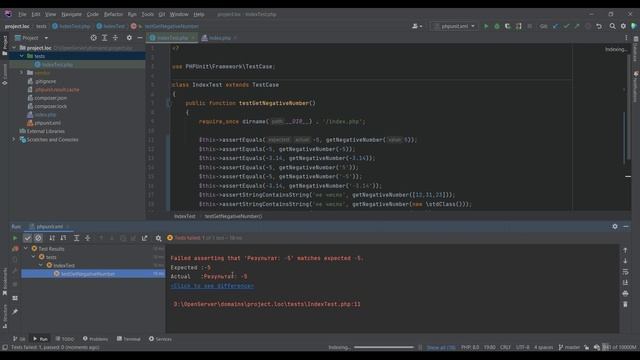Toggle Show Passed tests checkmark button

point(27,238)
